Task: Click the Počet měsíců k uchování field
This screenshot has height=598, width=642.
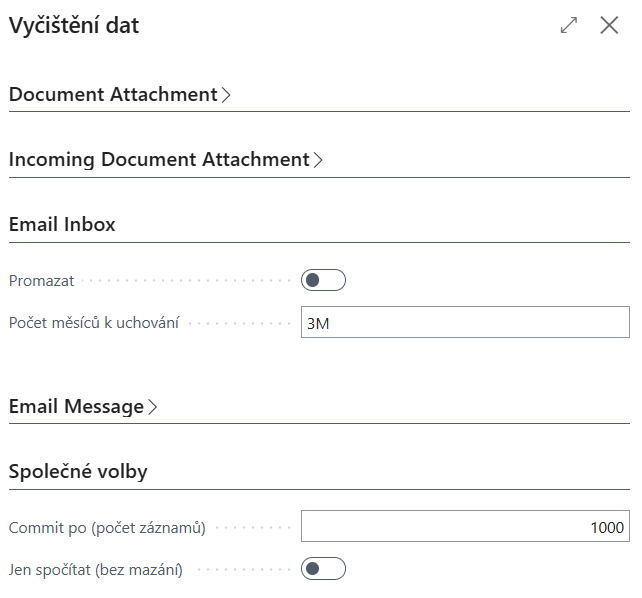Action: click(465, 322)
